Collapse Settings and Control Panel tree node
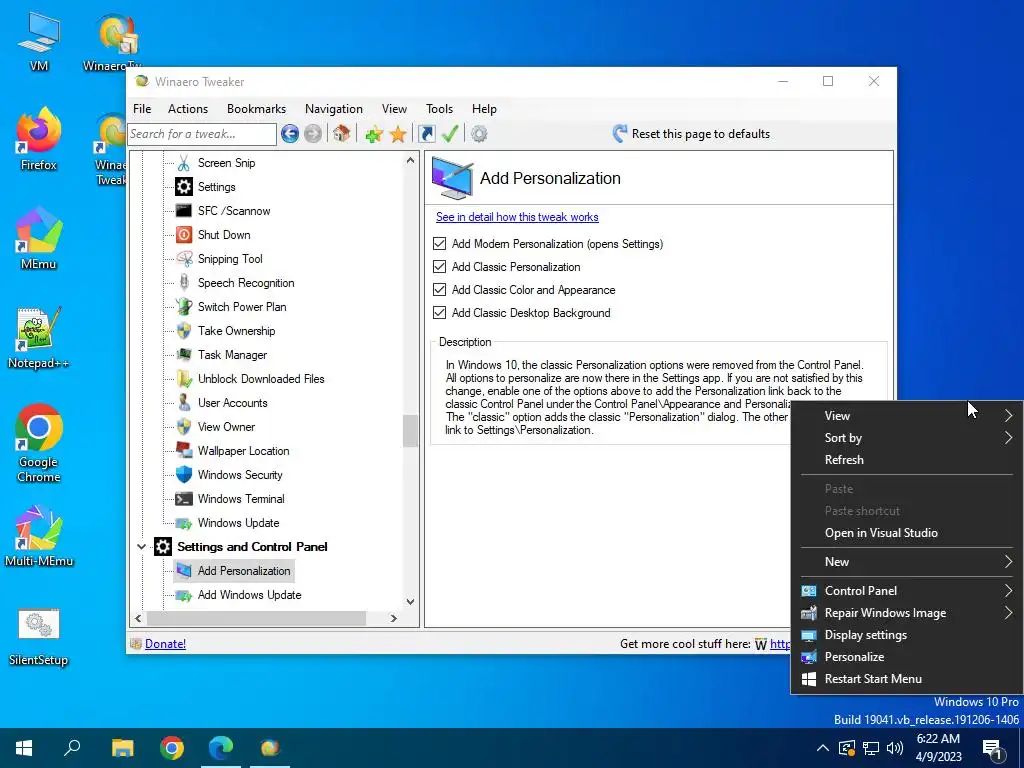 pos(141,547)
